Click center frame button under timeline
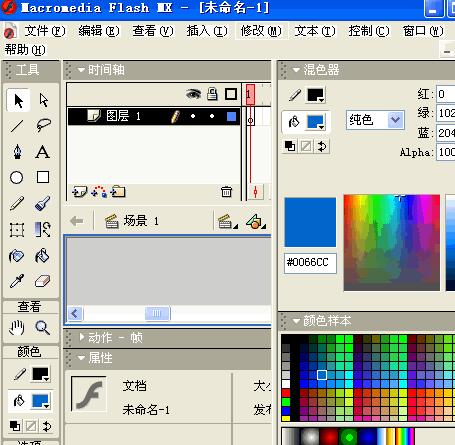The width and height of the screenshot is (455, 445). [x=255, y=192]
